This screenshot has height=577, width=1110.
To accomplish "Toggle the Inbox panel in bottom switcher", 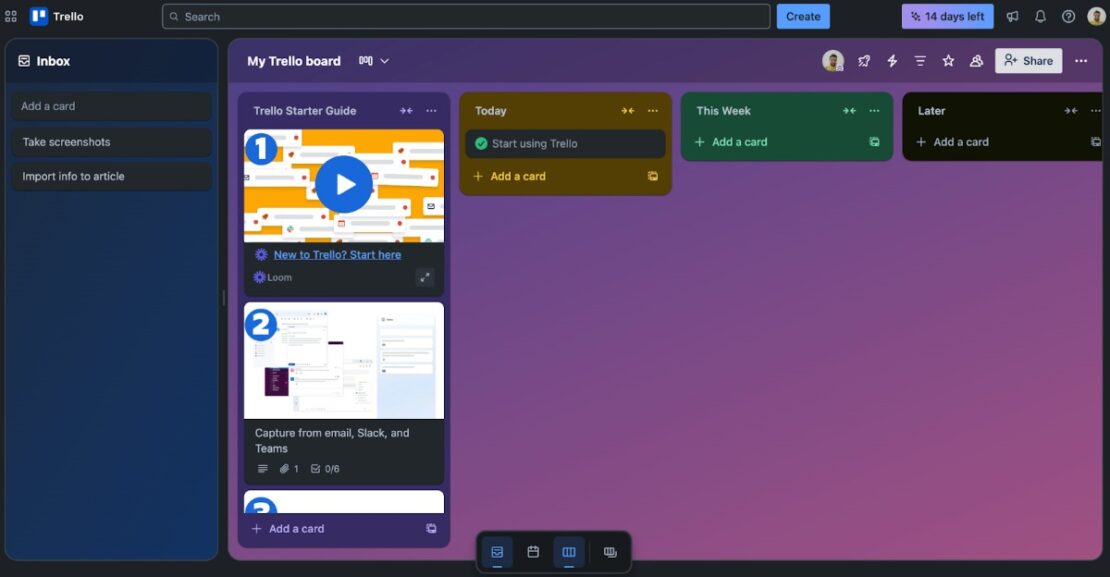I will [497, 552].
